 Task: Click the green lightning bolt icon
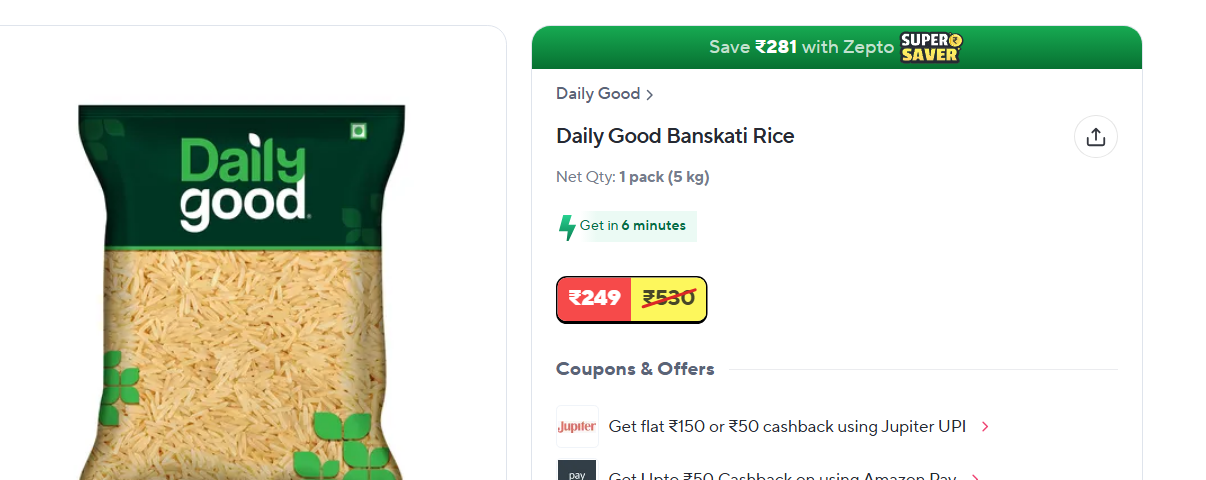coord(567,227)
